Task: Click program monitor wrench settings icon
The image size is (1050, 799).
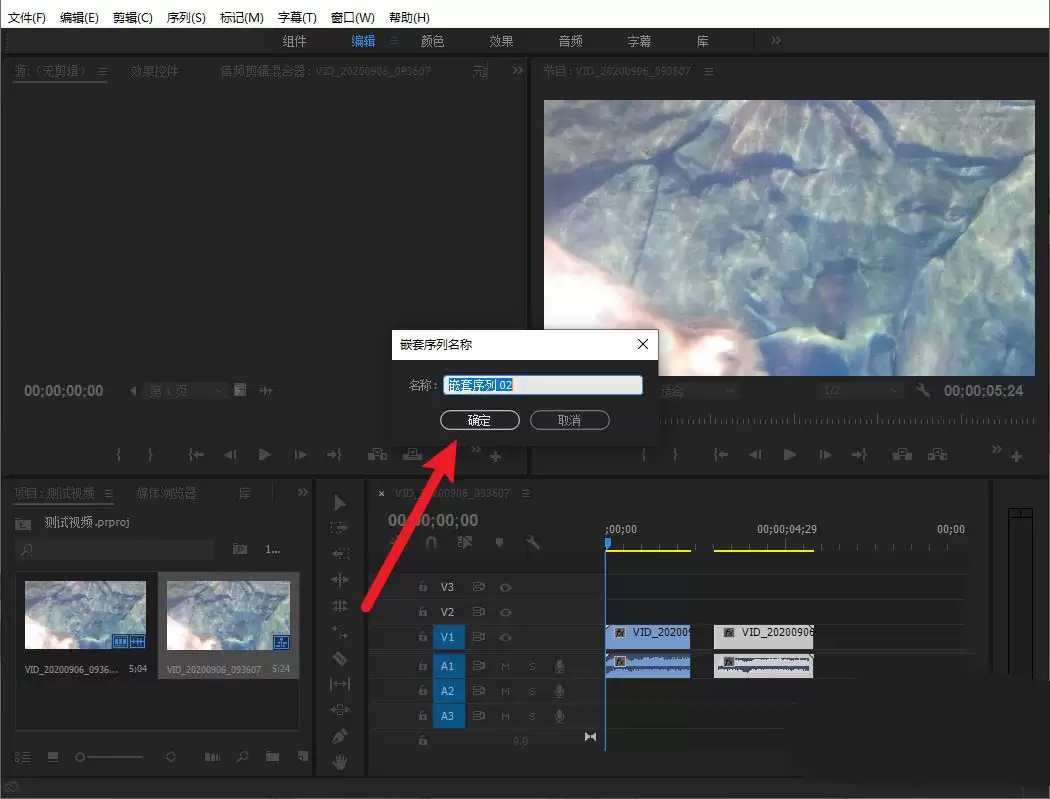Action: pyautogui.click(x=923, y=390)
